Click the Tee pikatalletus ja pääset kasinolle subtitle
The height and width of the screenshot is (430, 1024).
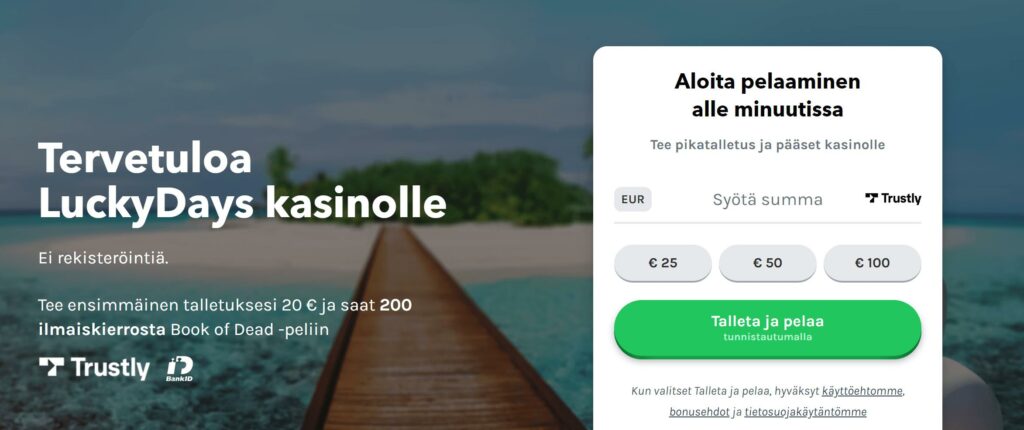pos(767,145)
